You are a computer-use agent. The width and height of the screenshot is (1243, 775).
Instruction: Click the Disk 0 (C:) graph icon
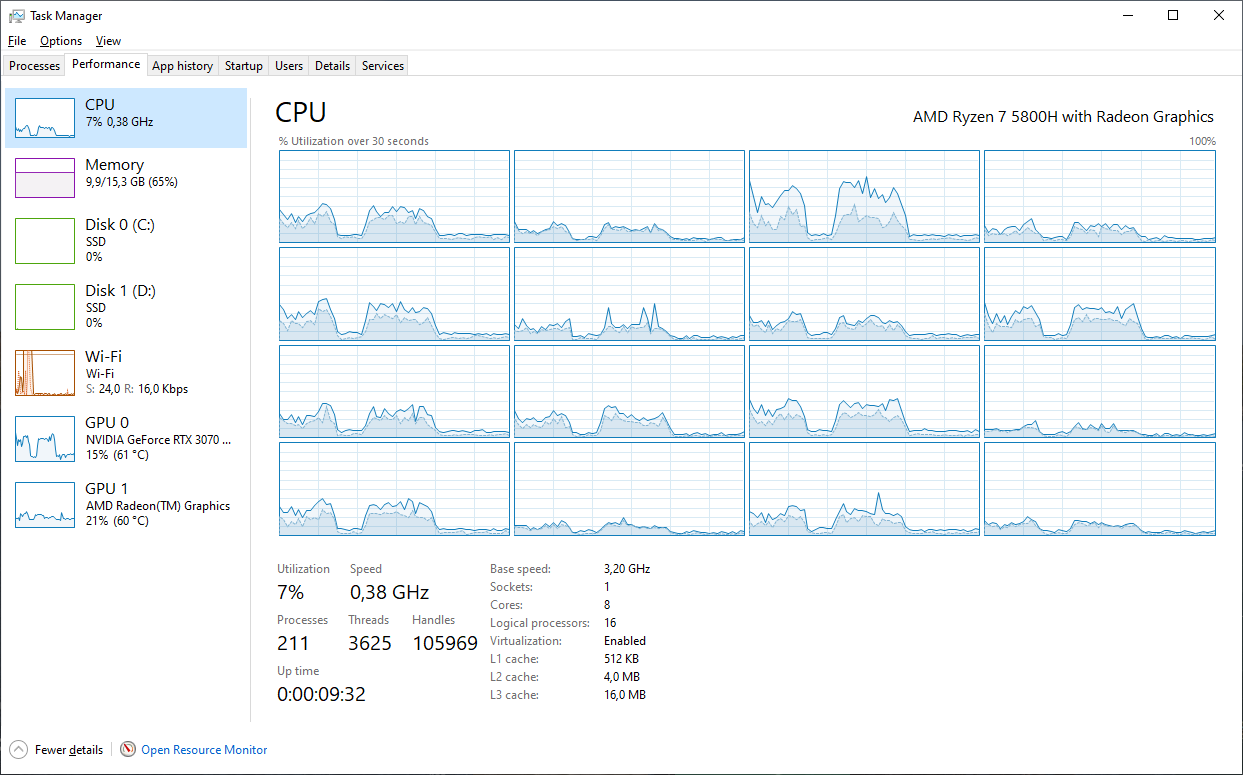pyautogui.click(x=44, y=240)
